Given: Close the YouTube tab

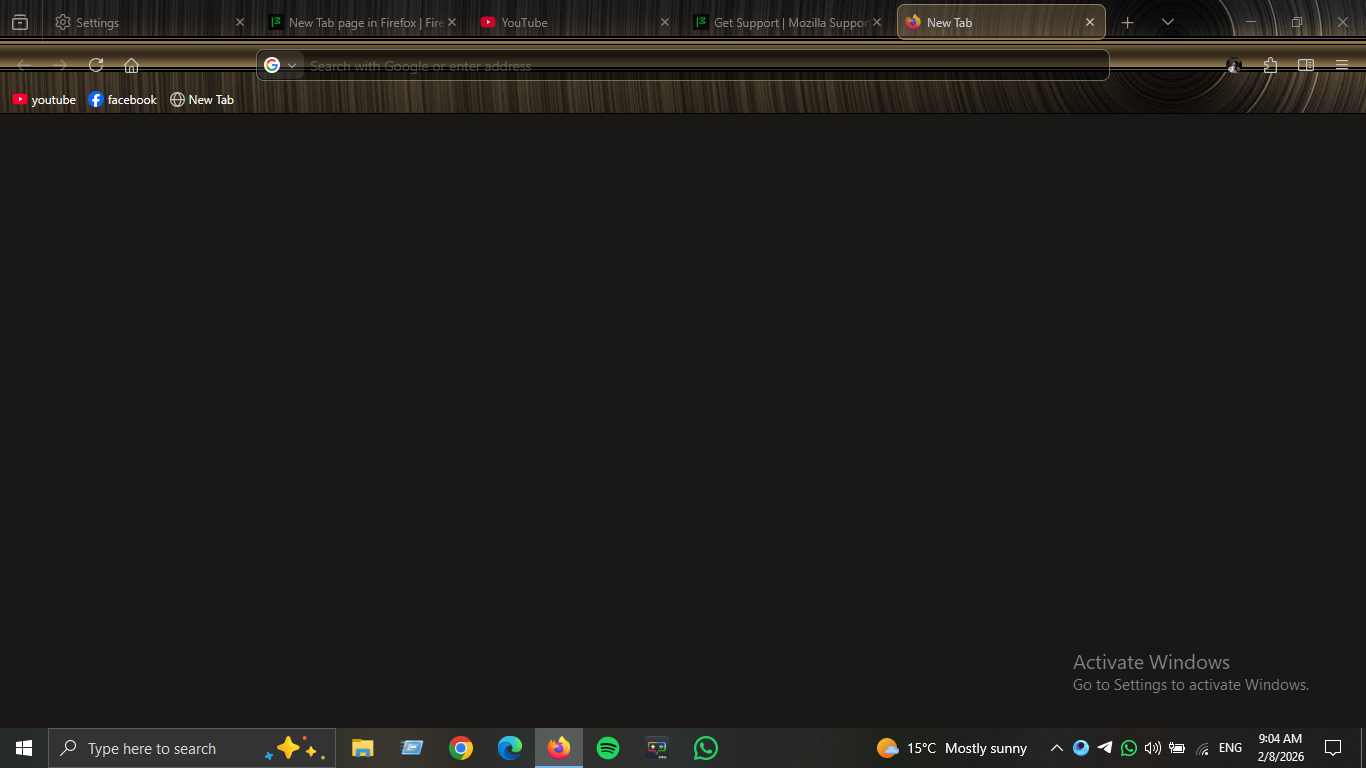Looking at the screenshot, I should (665, 22).
